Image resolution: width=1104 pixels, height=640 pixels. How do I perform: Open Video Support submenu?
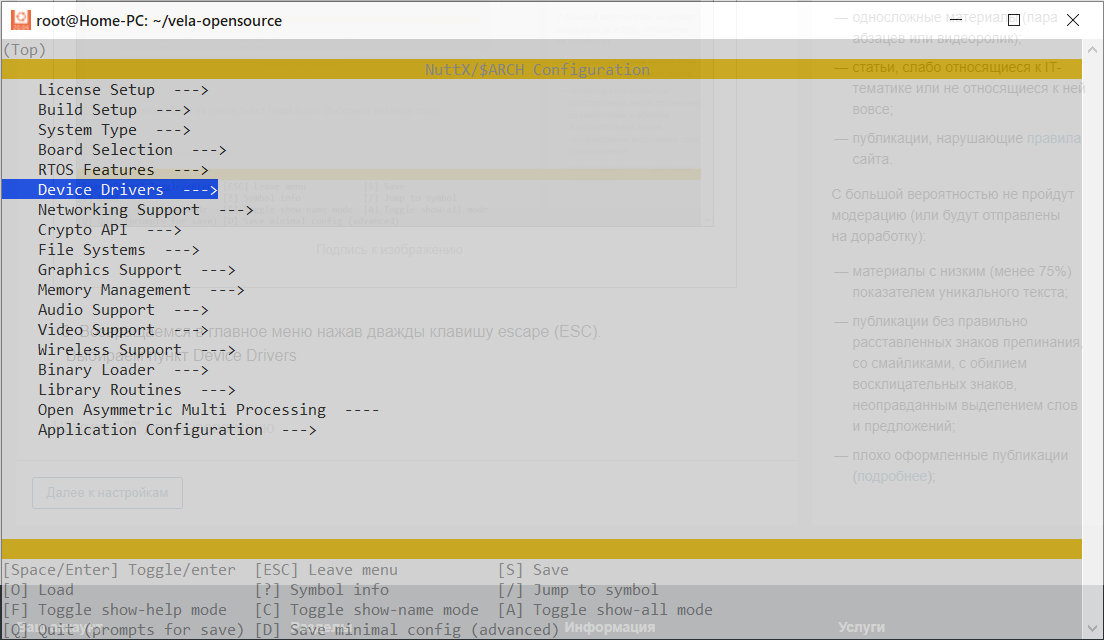pos(123,330)
